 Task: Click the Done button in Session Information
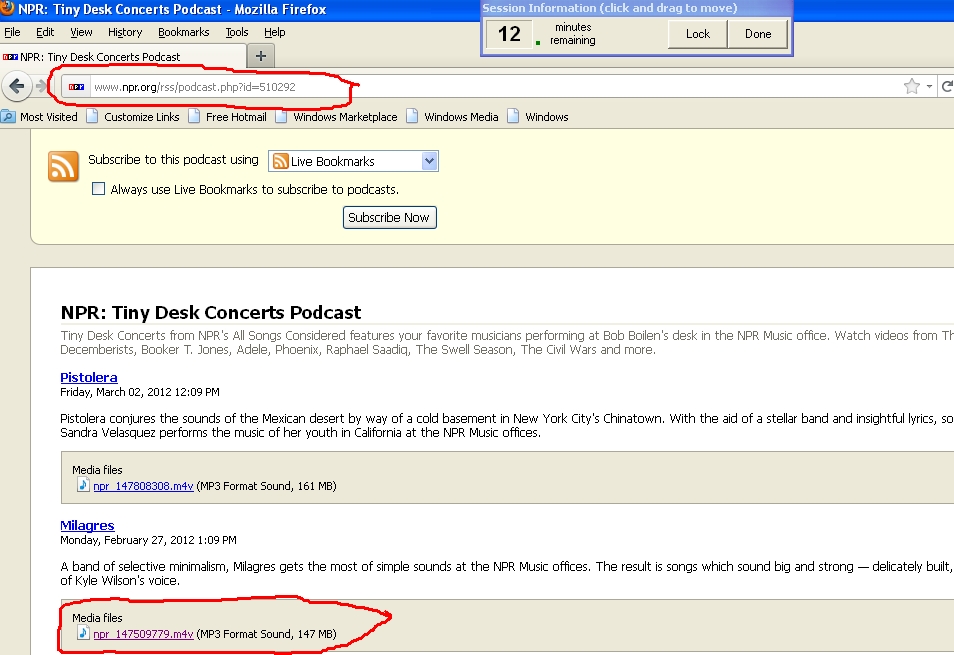pos(757,34)
